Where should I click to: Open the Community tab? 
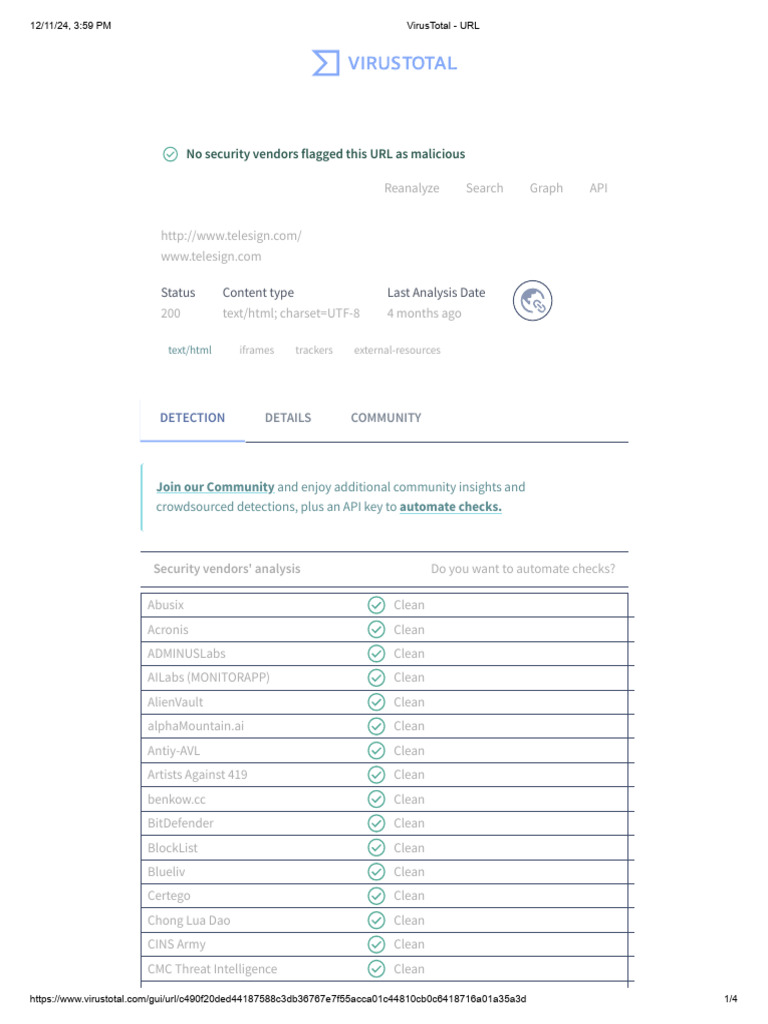coord(386,418)
